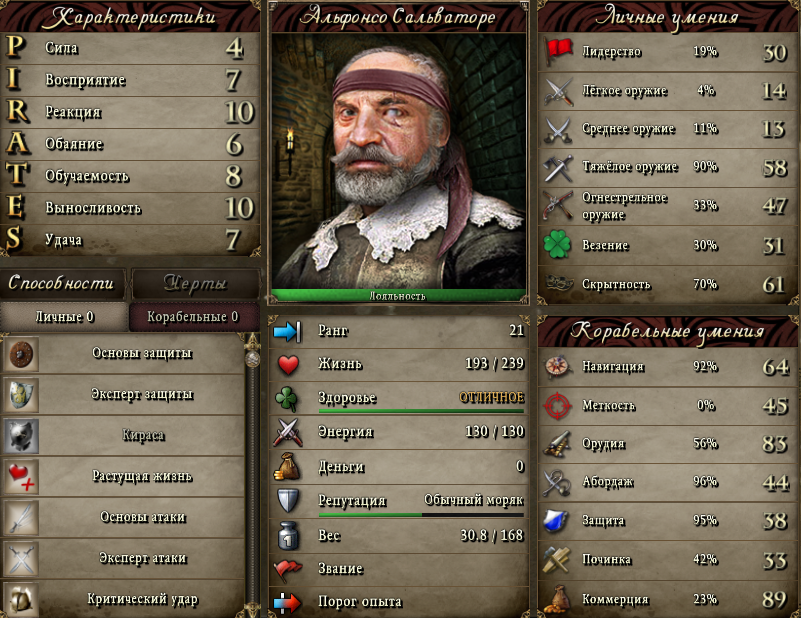Click the Орудия cannon icon
Viewport: 801px width, 618px height.
(x=557, y=444)
